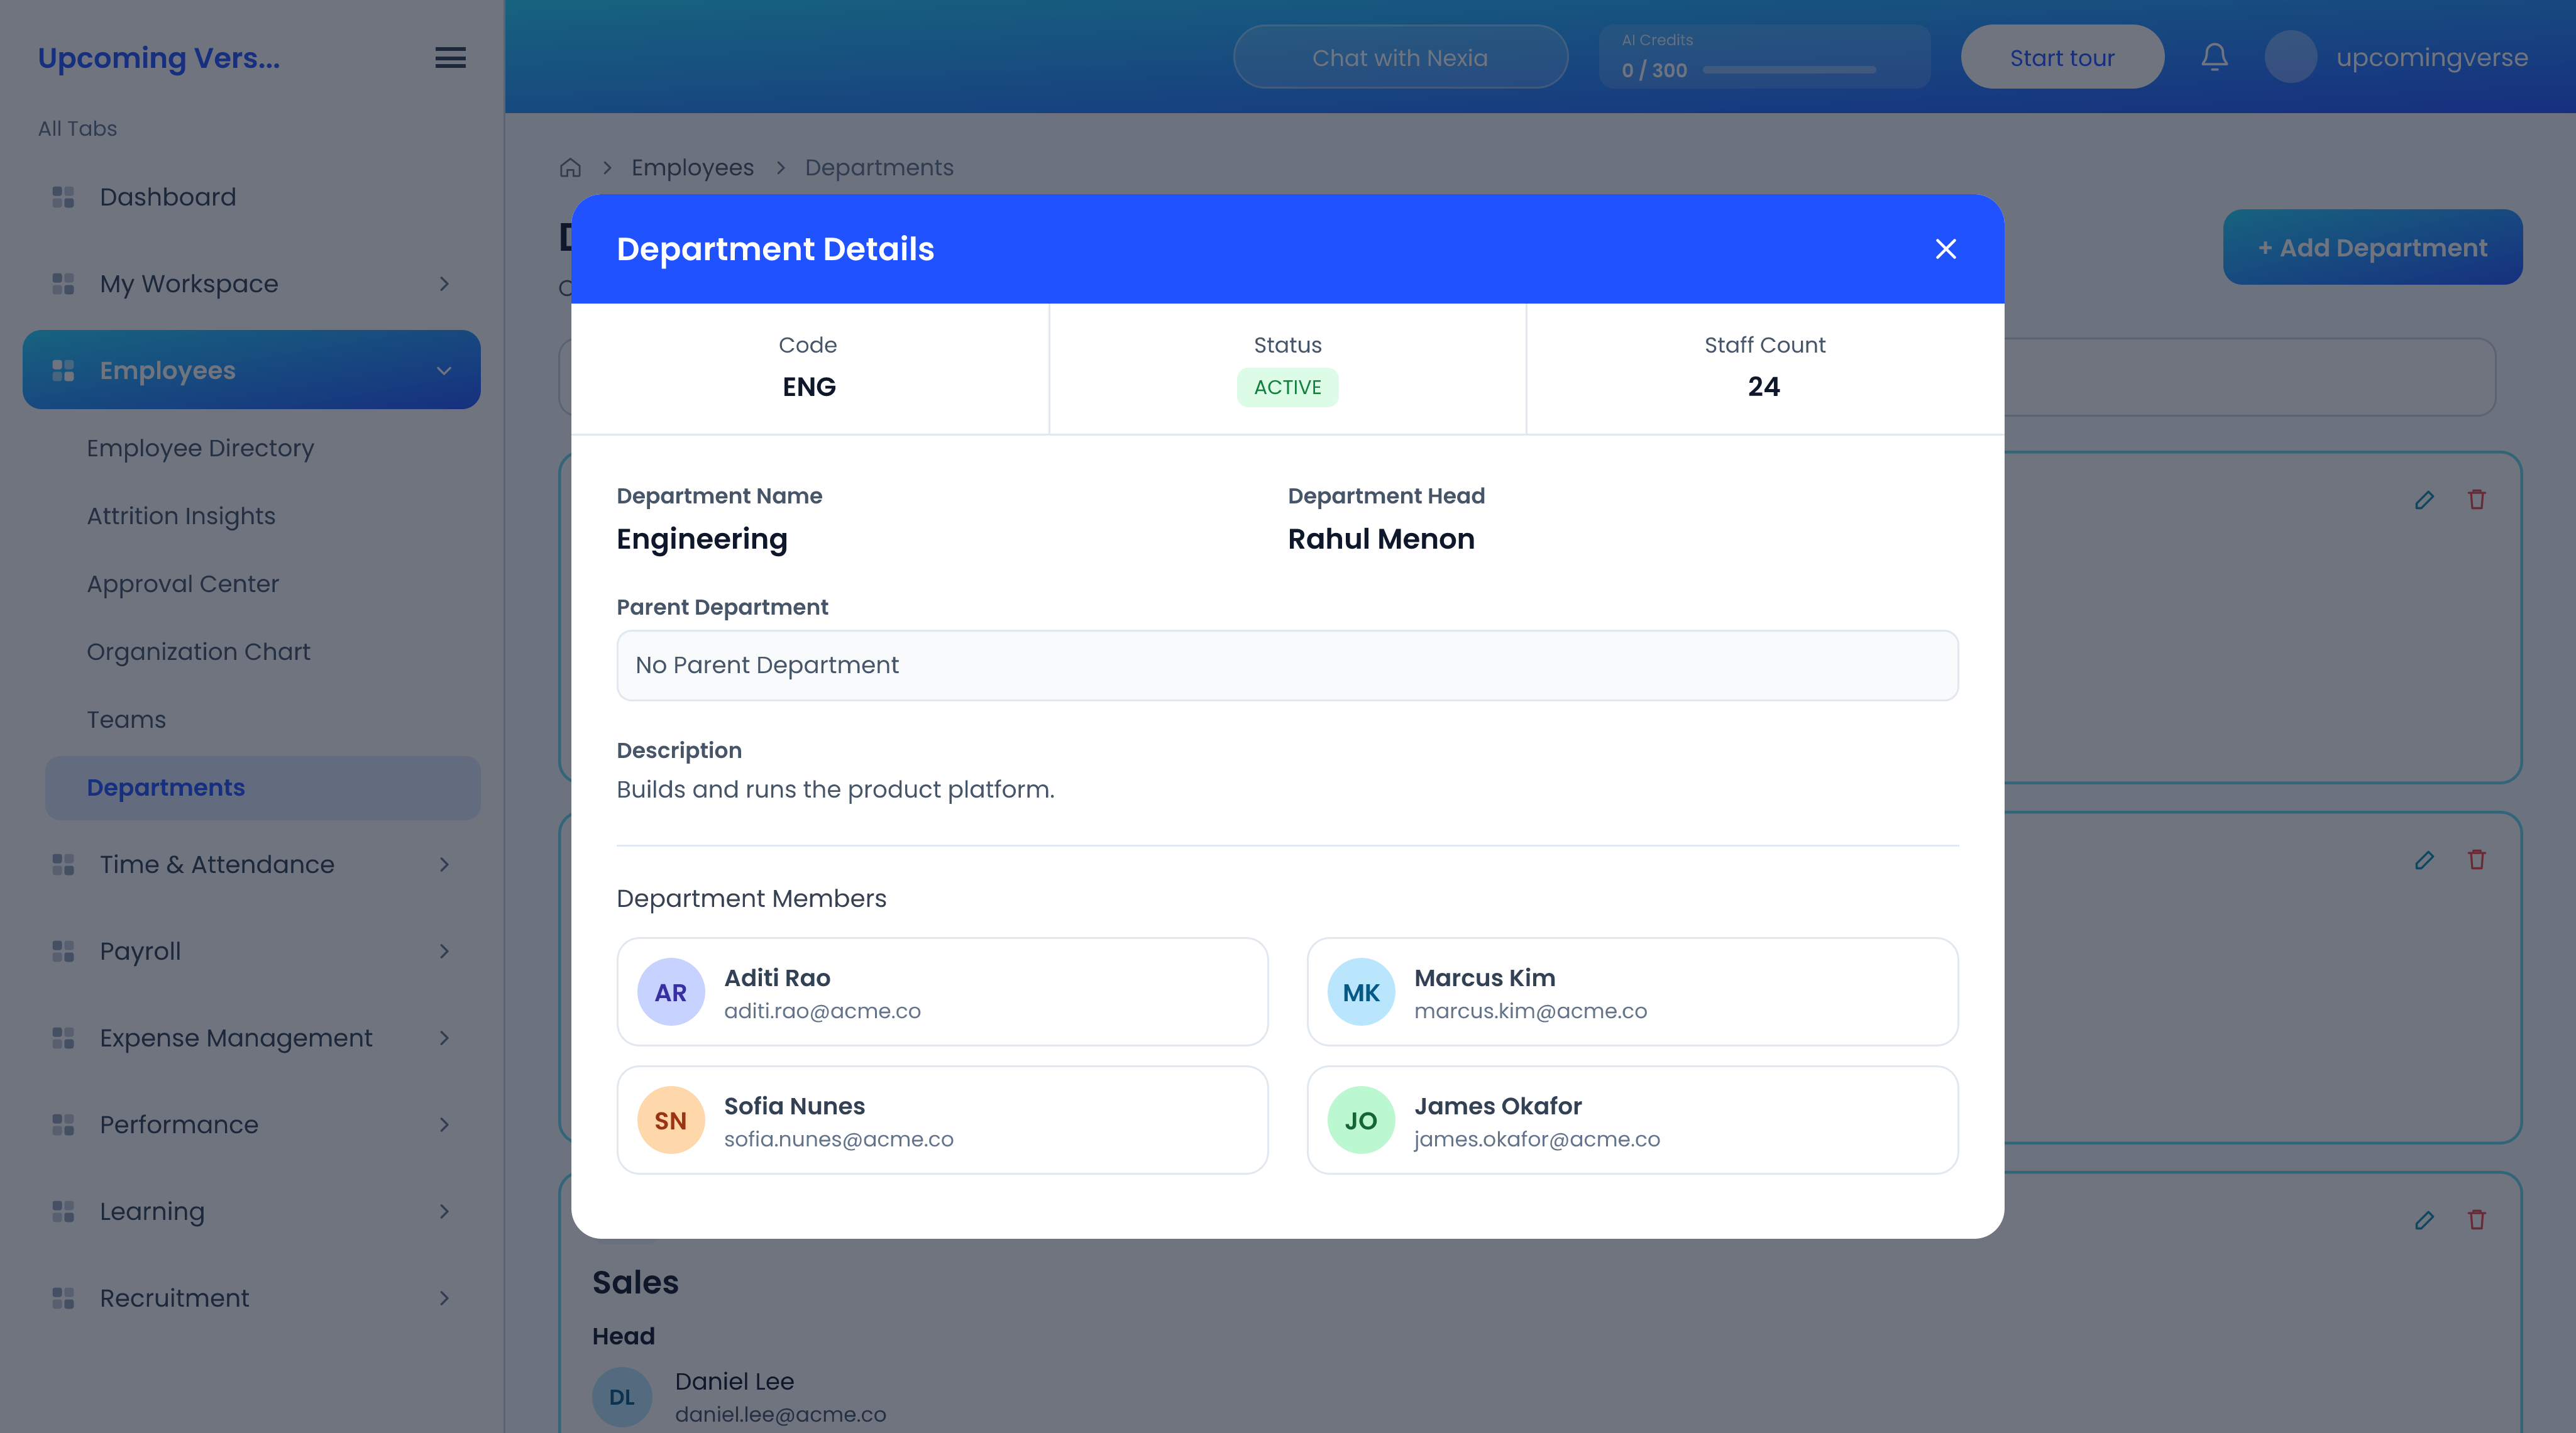Click the MK avatar of Marcus Kim
Image resolution: width=2576 pixels, height=1433 pixels.
pyautogui.click(x=1361, y=992)
